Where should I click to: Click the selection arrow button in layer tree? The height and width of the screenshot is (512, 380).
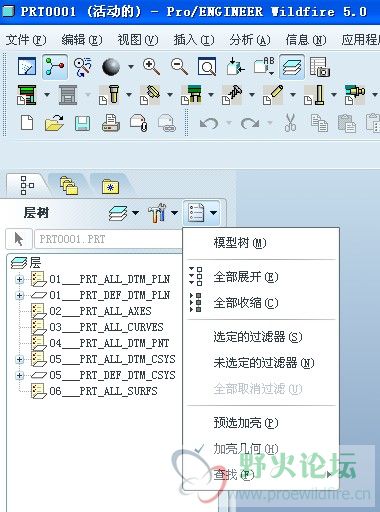tap(19, 239)
